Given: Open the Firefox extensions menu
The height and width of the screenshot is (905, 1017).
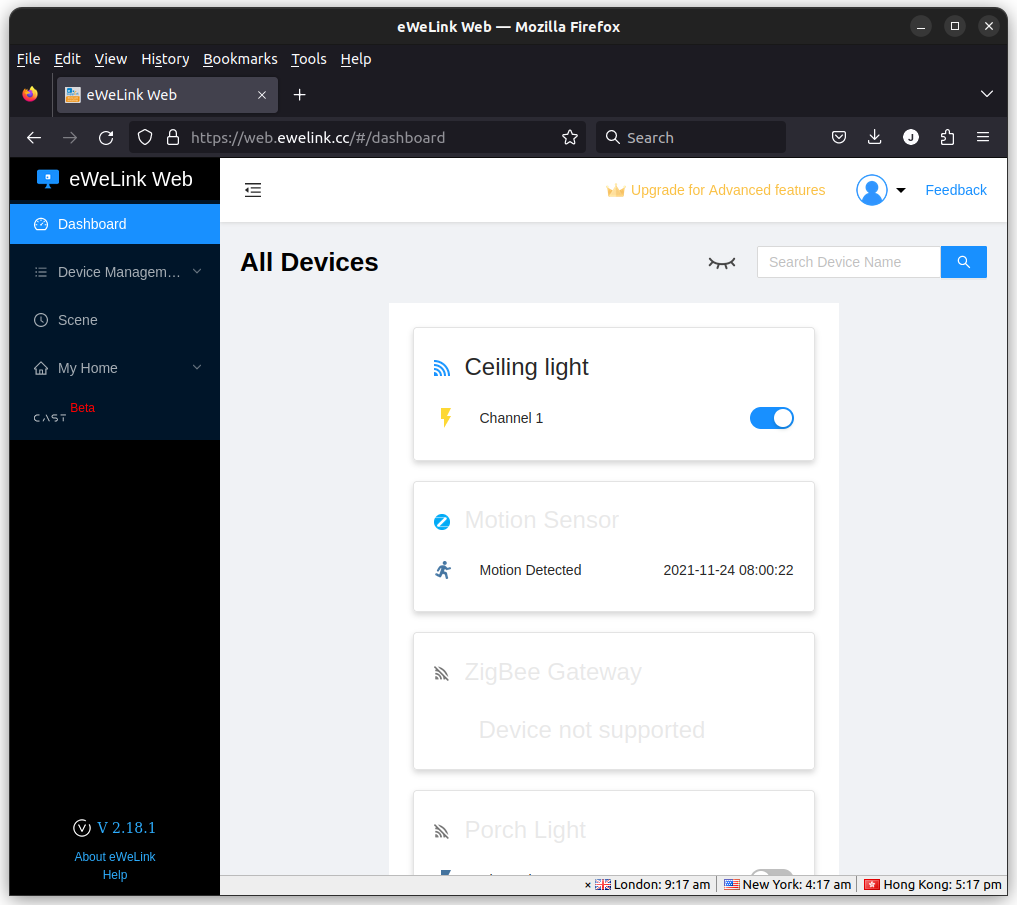Looking at the screenshot, I should point(947,137).
